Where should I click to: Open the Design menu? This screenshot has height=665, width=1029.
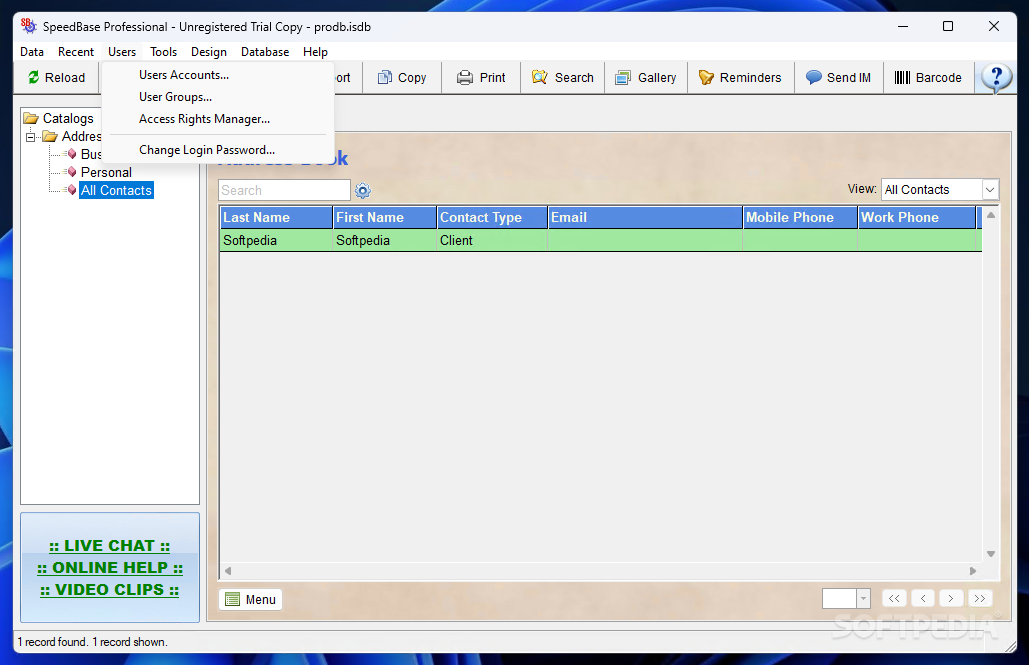pos(209,52)
